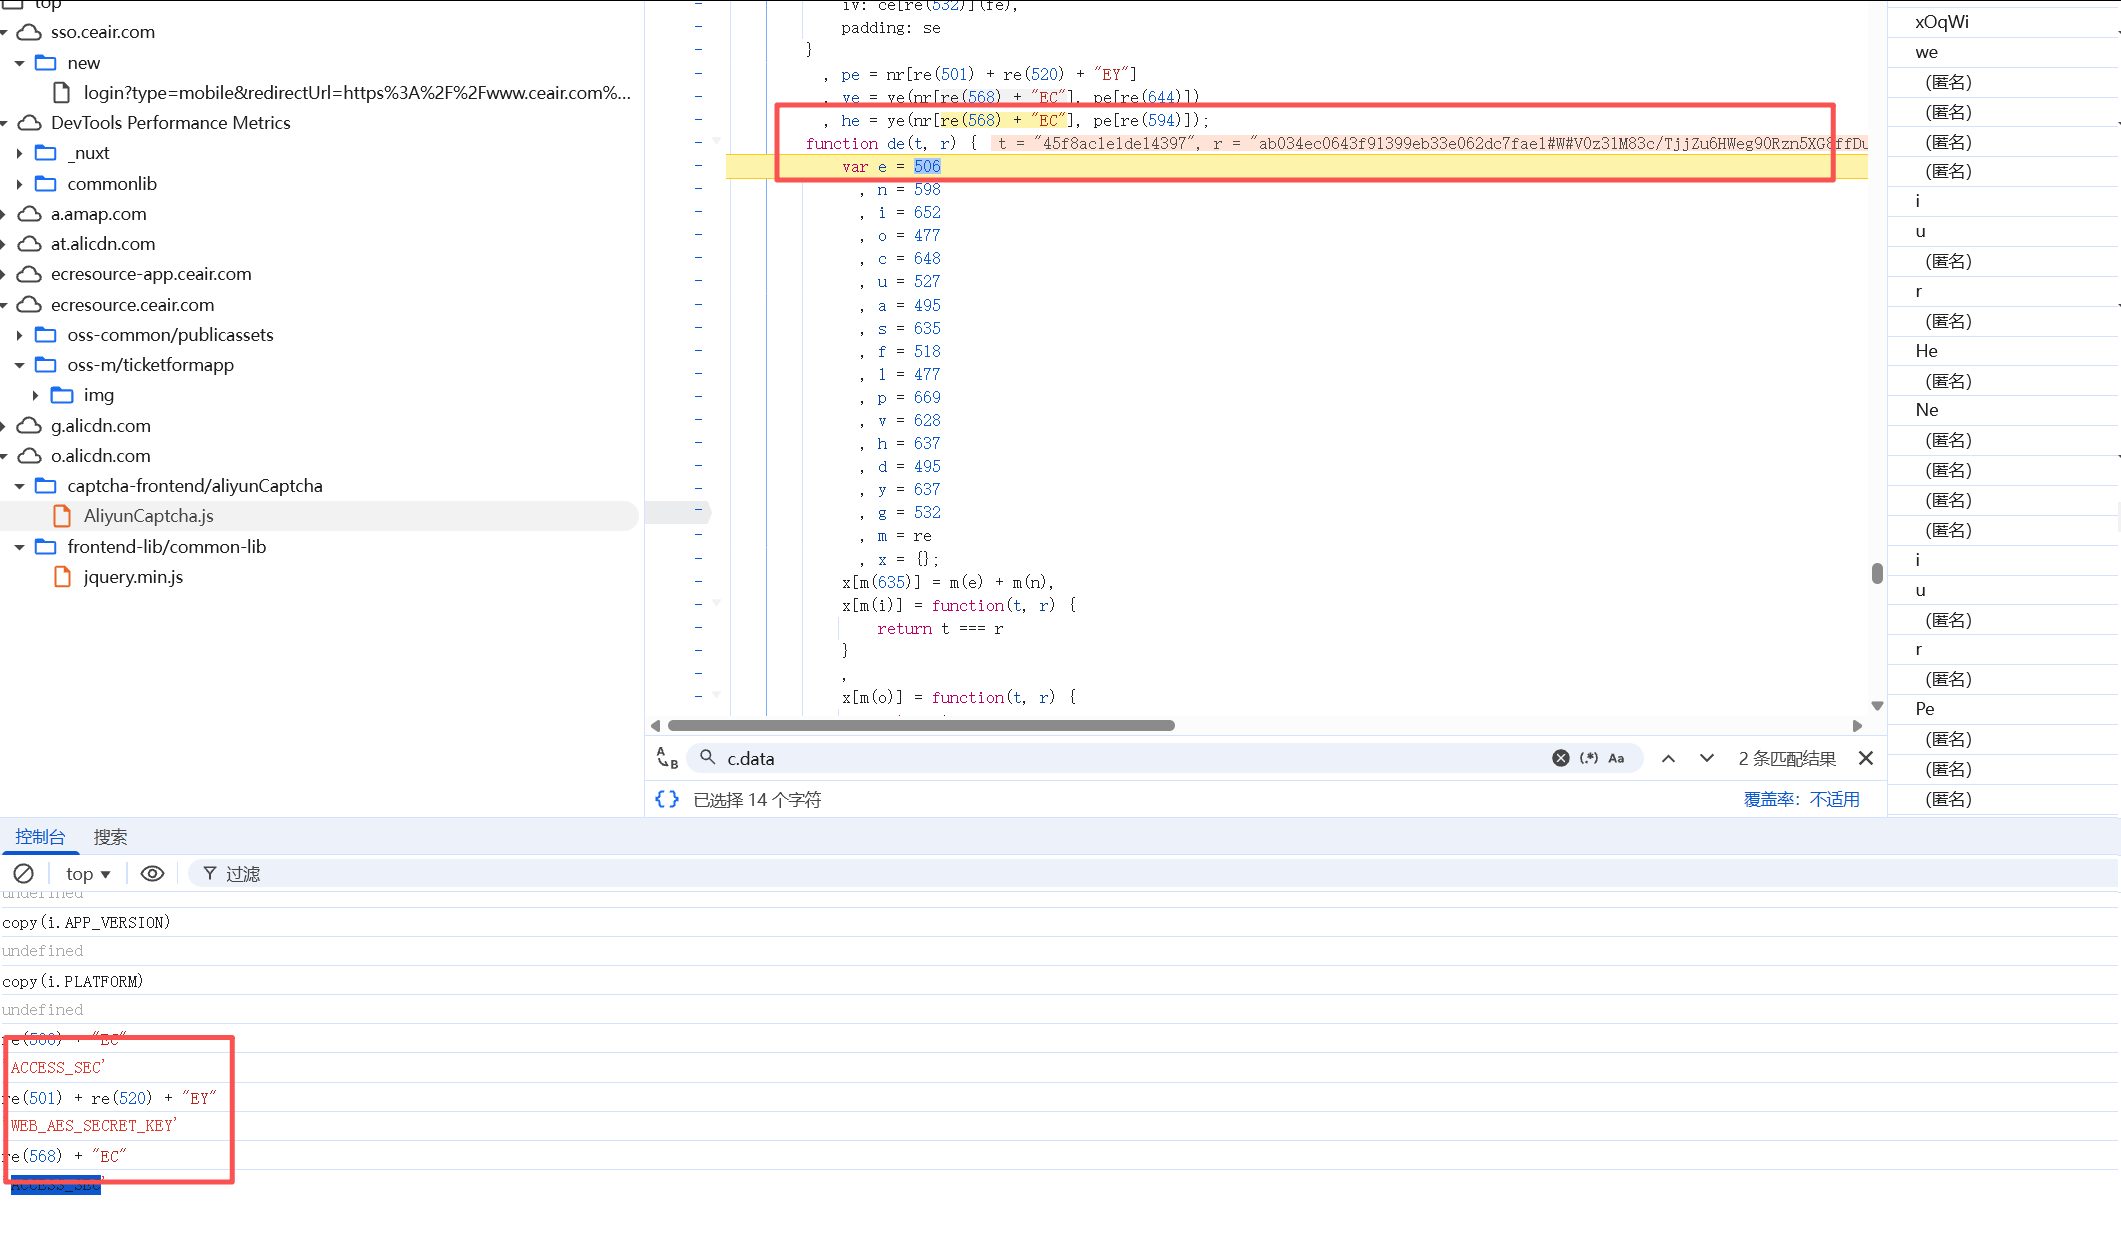Expand the img folder
Screen dimensions: 2121x1245
(35, 395)
